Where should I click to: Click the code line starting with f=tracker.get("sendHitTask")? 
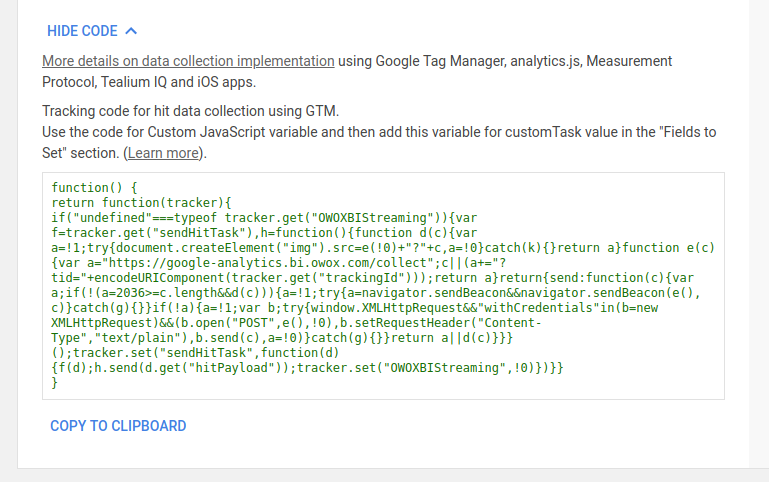coord(264,233)
